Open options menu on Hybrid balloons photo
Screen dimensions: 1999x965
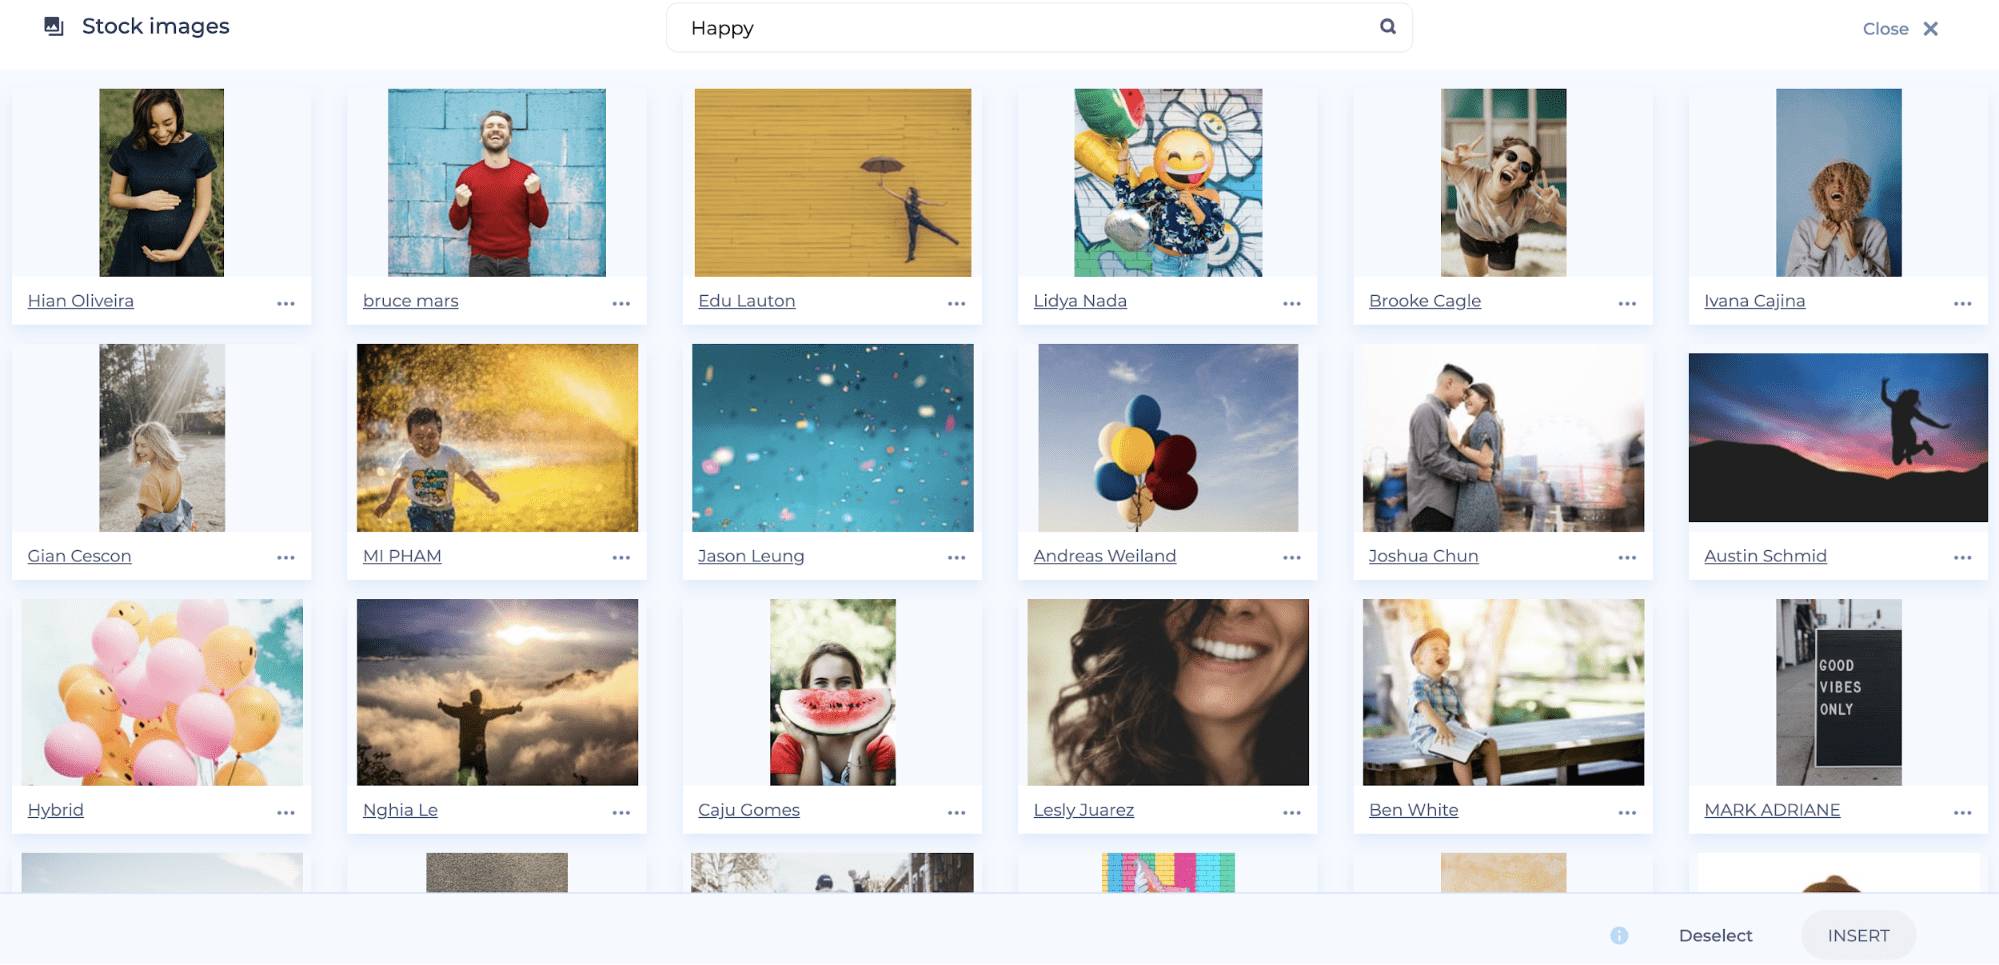(285, 812)
